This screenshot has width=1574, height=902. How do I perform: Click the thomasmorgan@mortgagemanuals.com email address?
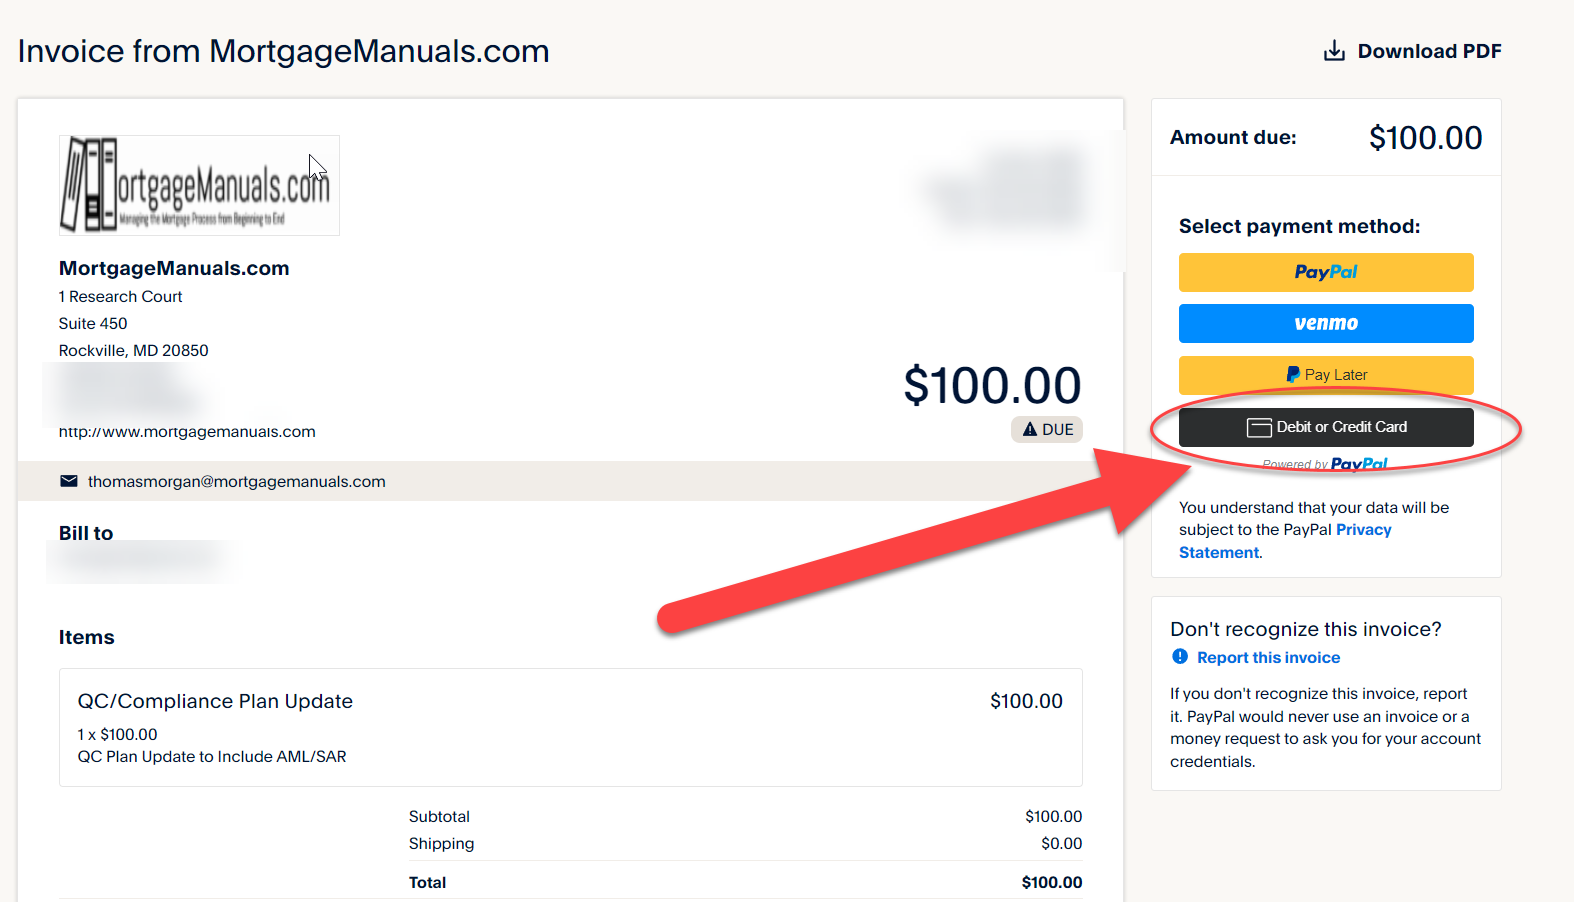click(x=236, y=481)
